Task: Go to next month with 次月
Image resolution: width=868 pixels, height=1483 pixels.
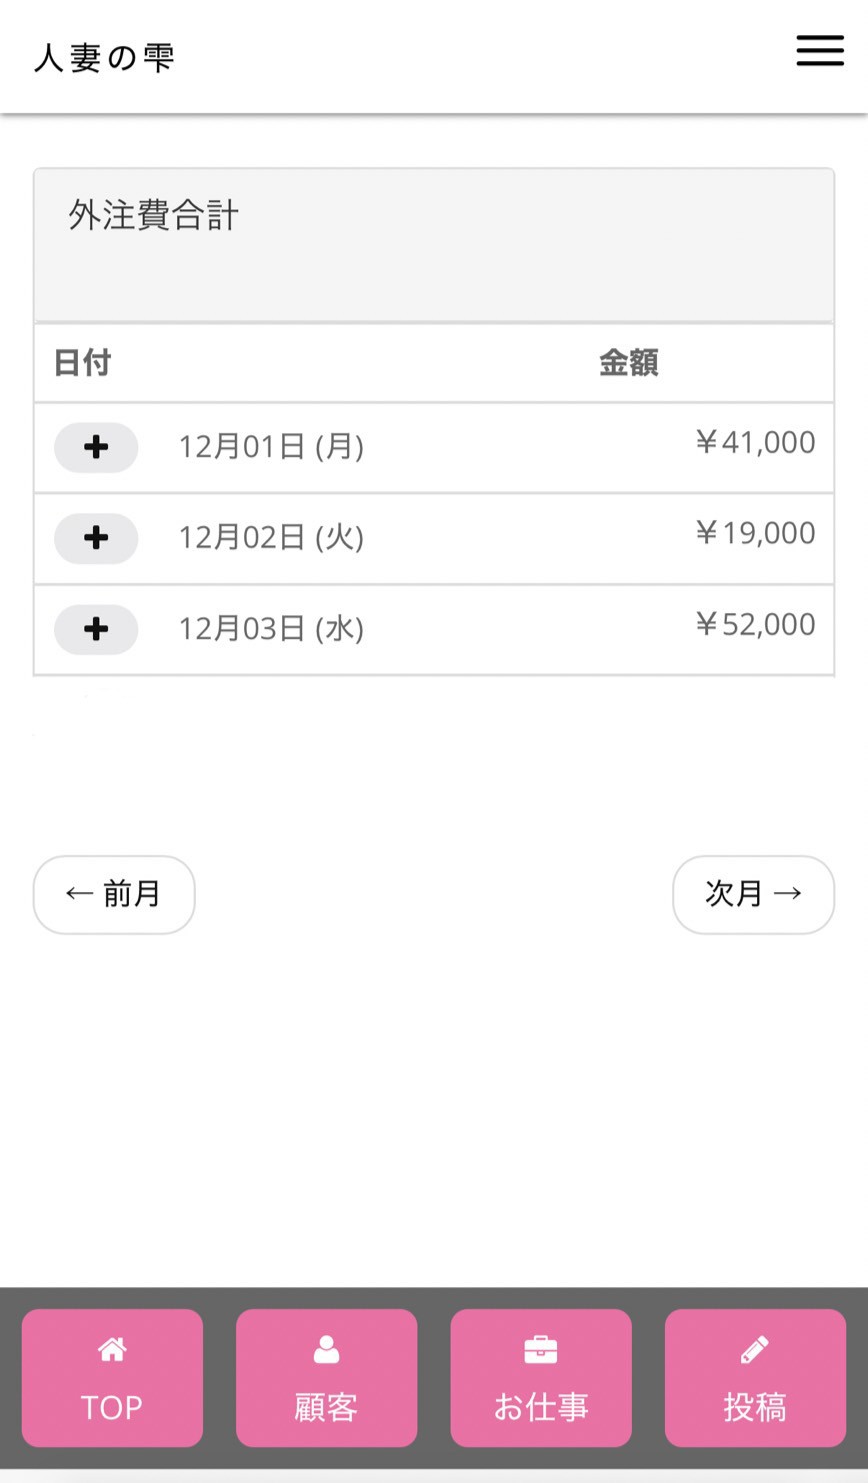Action: tap(753, 894)
